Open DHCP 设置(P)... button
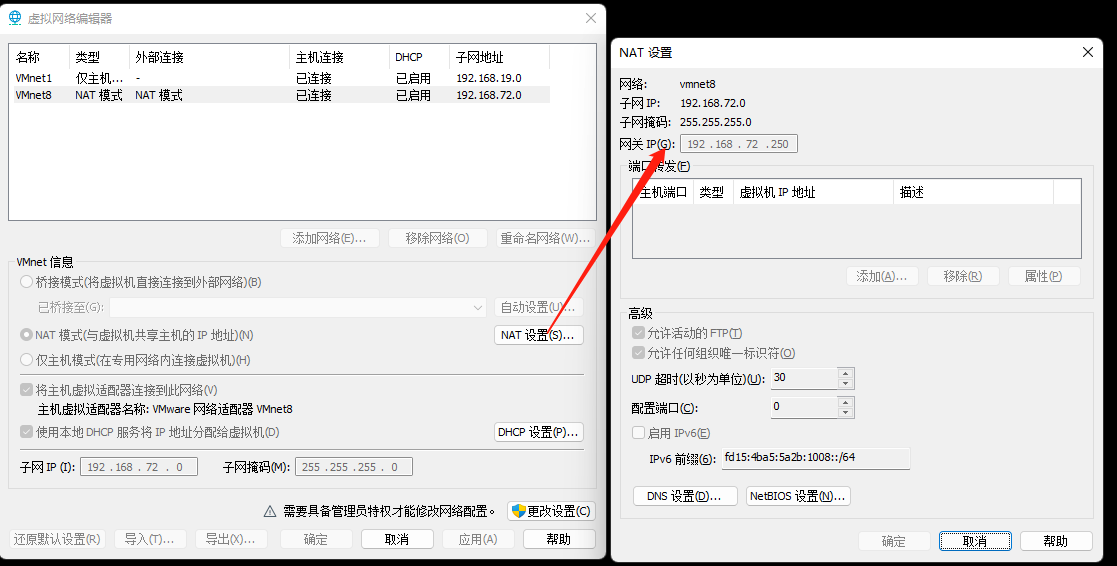 click(x=539, y=432)
